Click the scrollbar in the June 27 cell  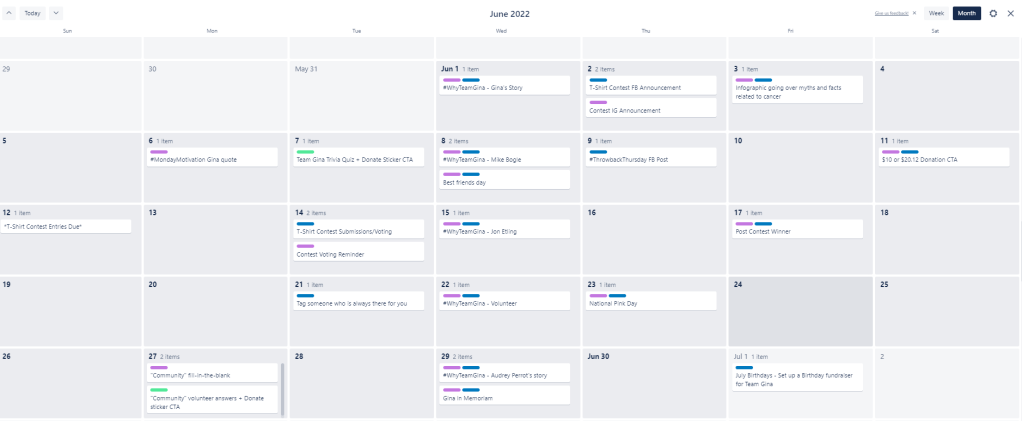coord(283,388)
